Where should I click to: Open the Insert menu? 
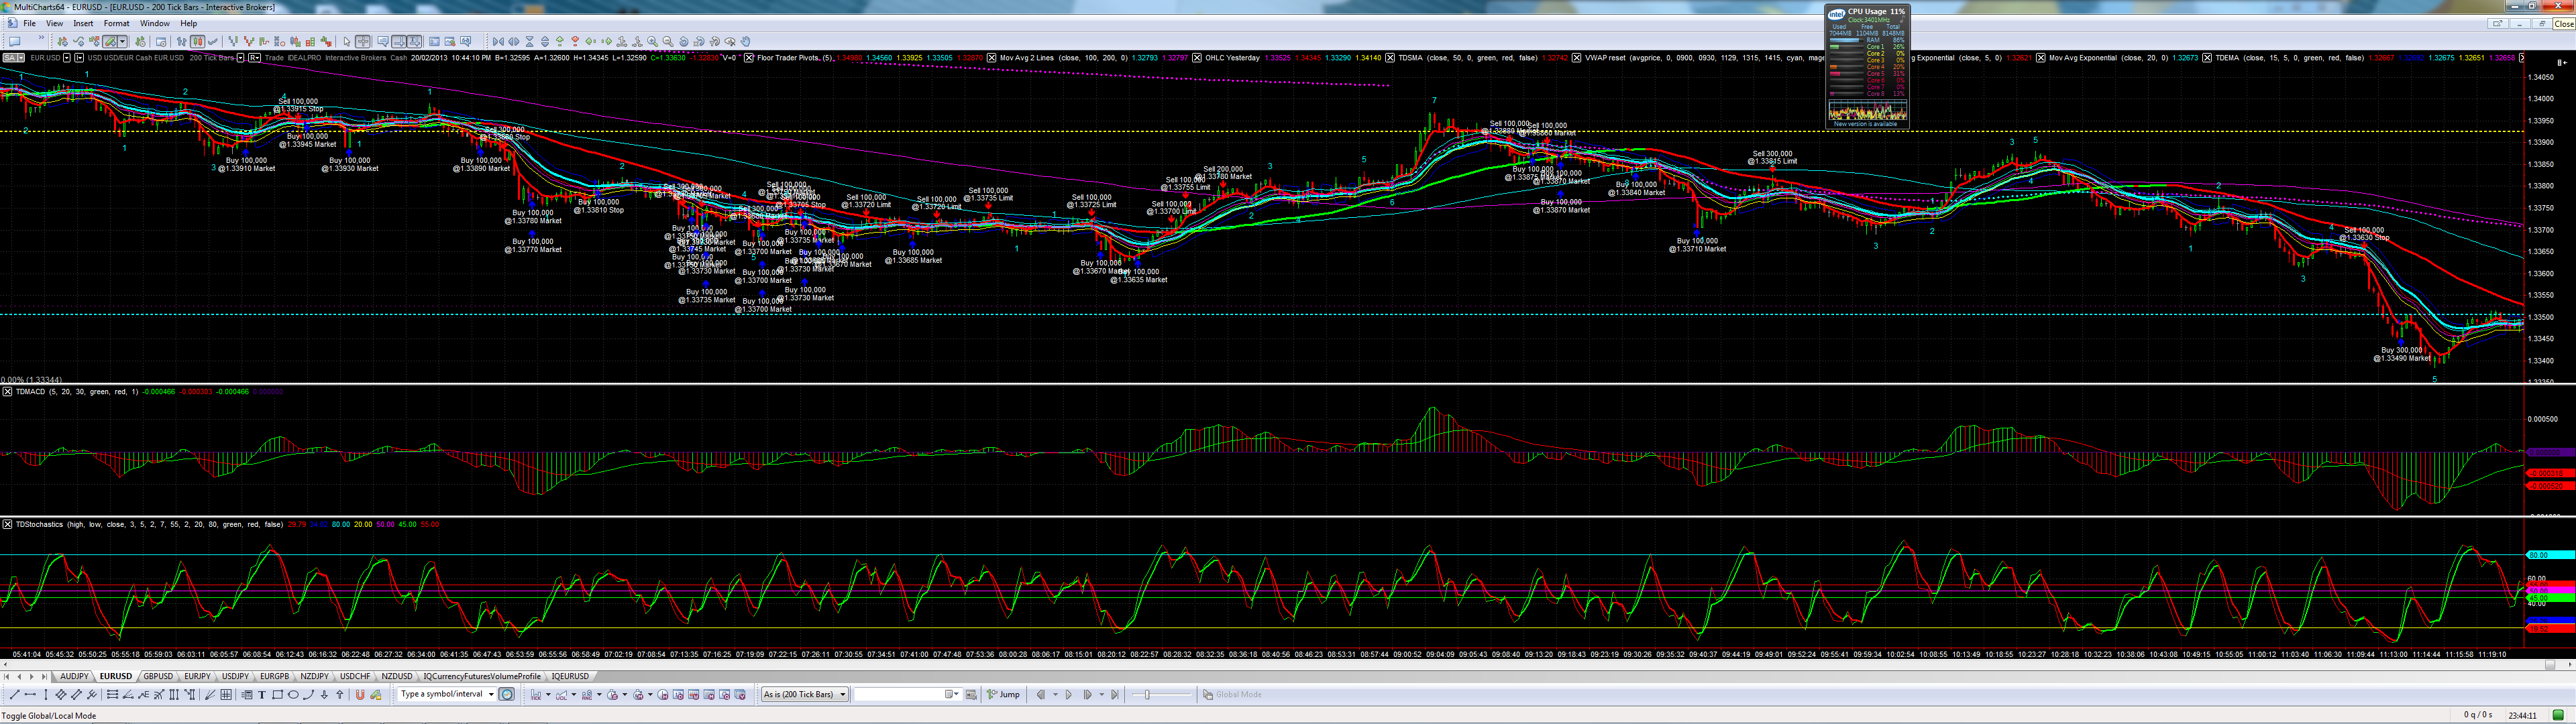pos(83,23)
